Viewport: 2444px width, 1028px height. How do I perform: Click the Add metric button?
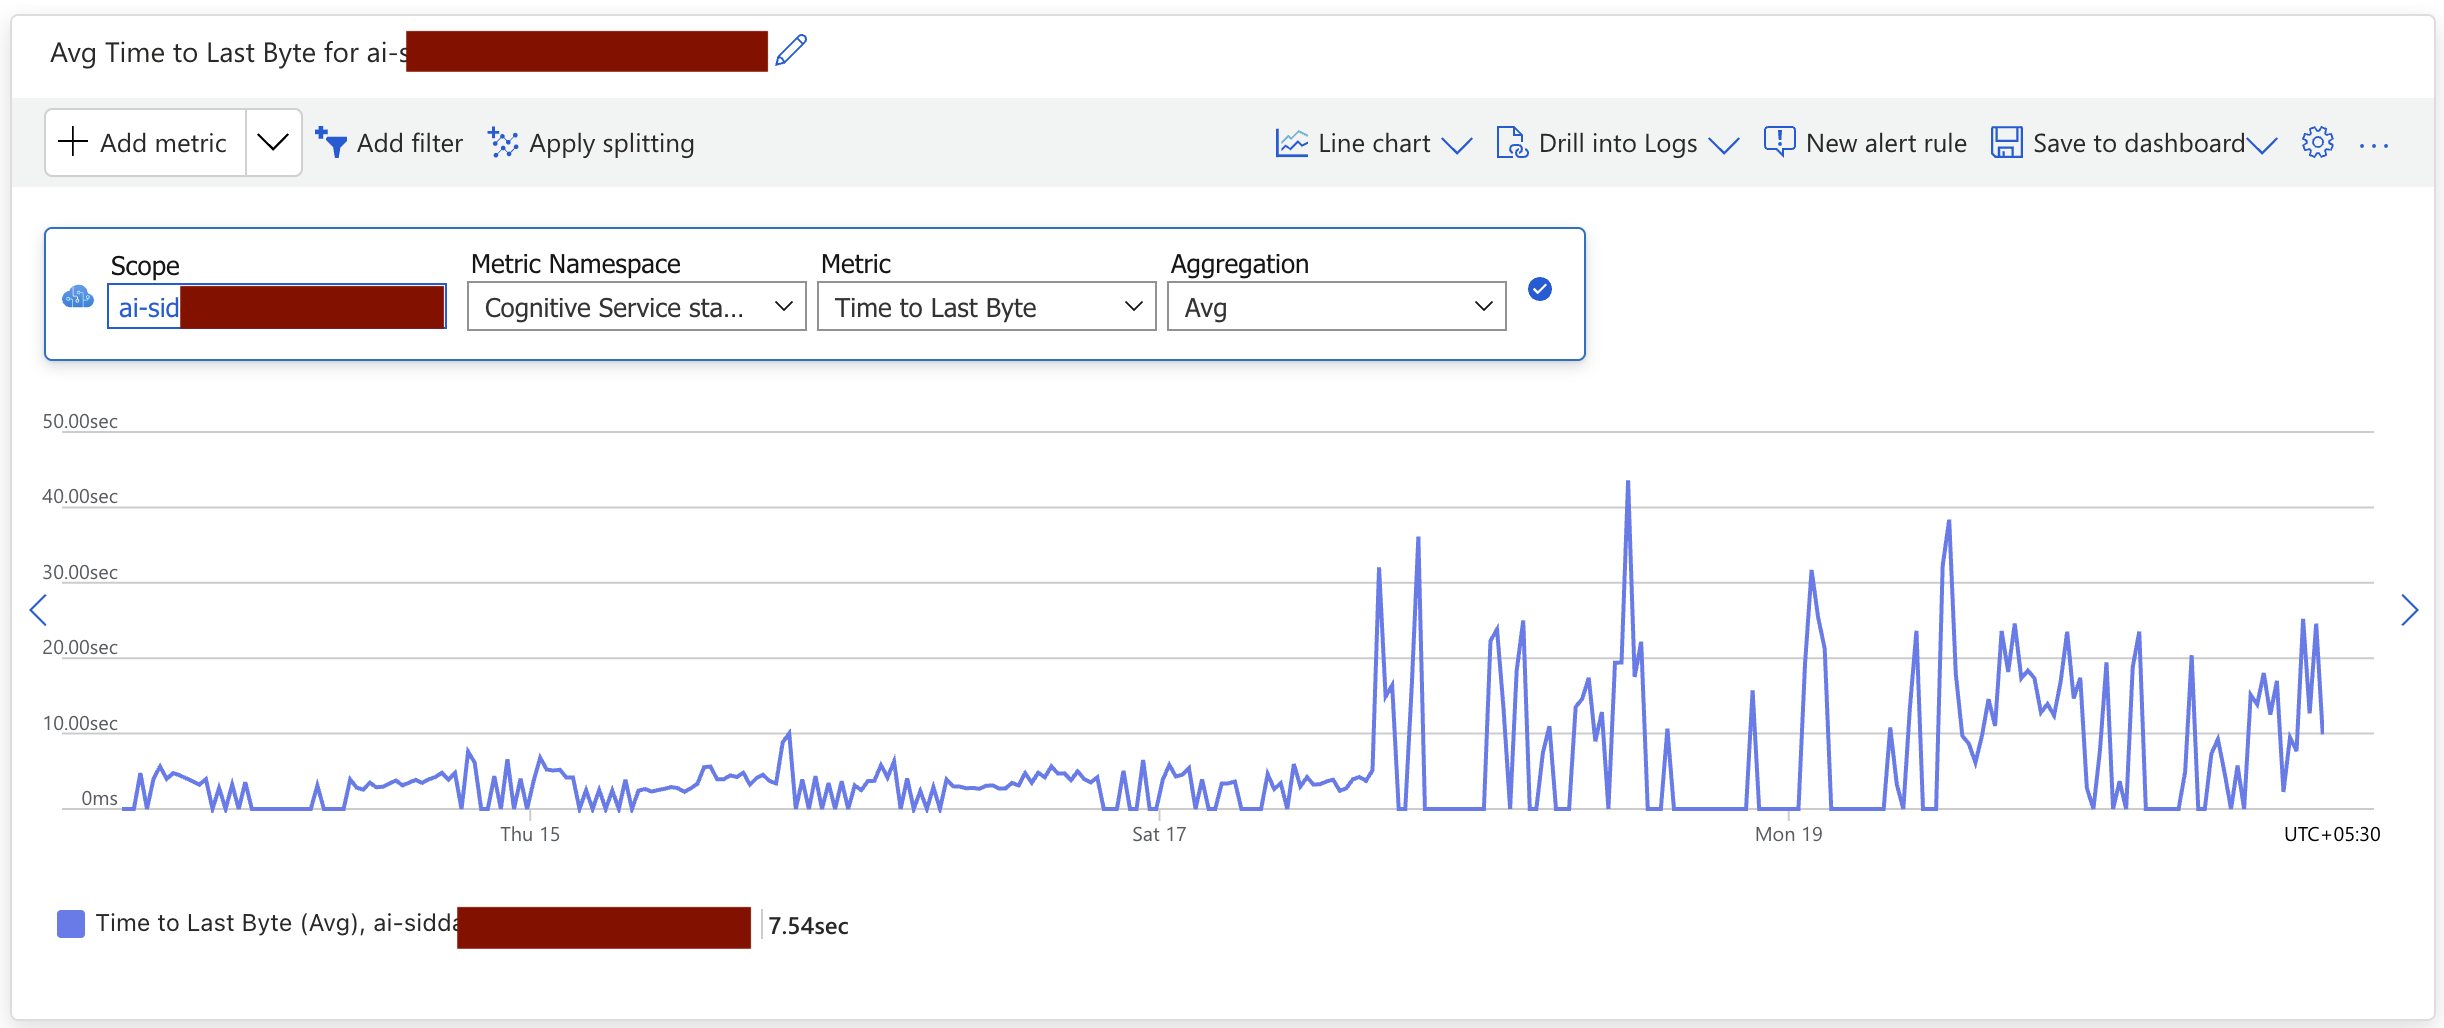pyautogui.click(x=145, y=143)
